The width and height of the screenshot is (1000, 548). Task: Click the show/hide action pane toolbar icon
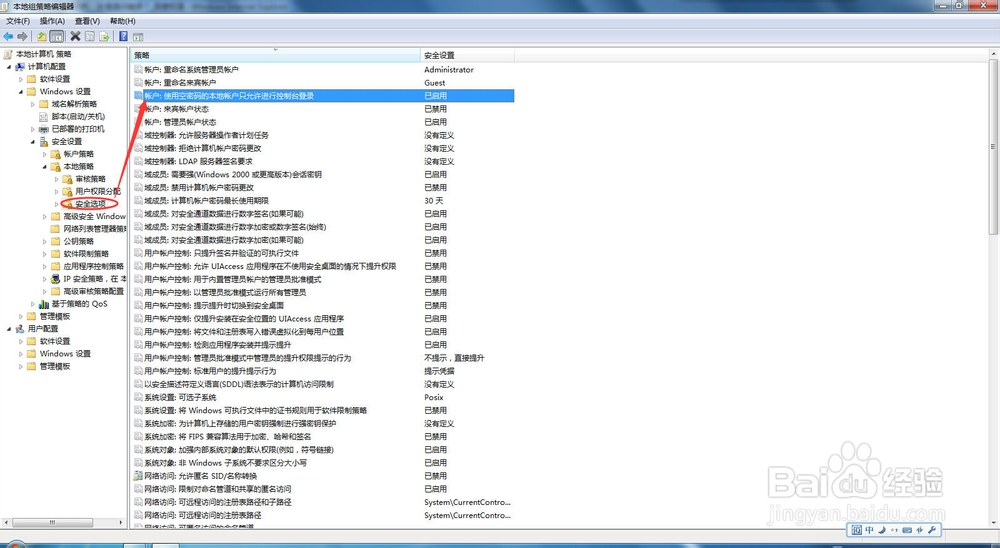click(138, 36)
